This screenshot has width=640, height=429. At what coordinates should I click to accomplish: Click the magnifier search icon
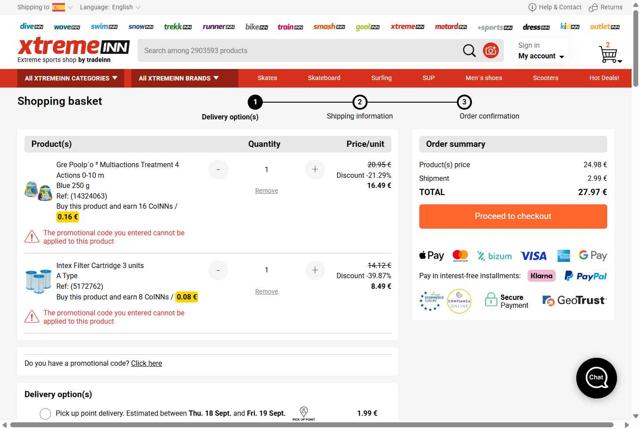pos(469,51)
